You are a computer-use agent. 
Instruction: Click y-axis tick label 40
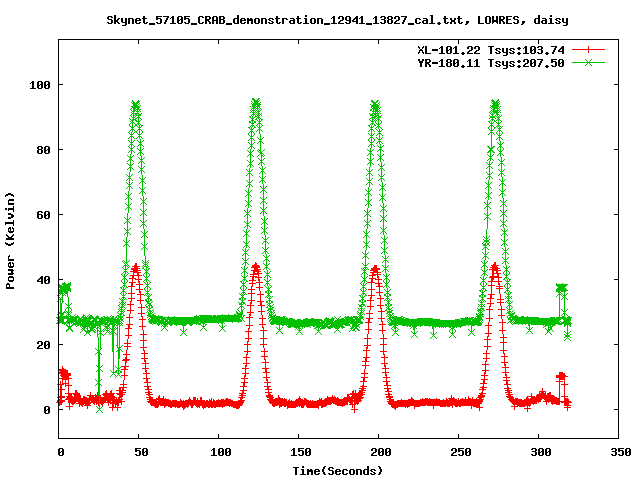pyautogui.click(x=43, y=280)
